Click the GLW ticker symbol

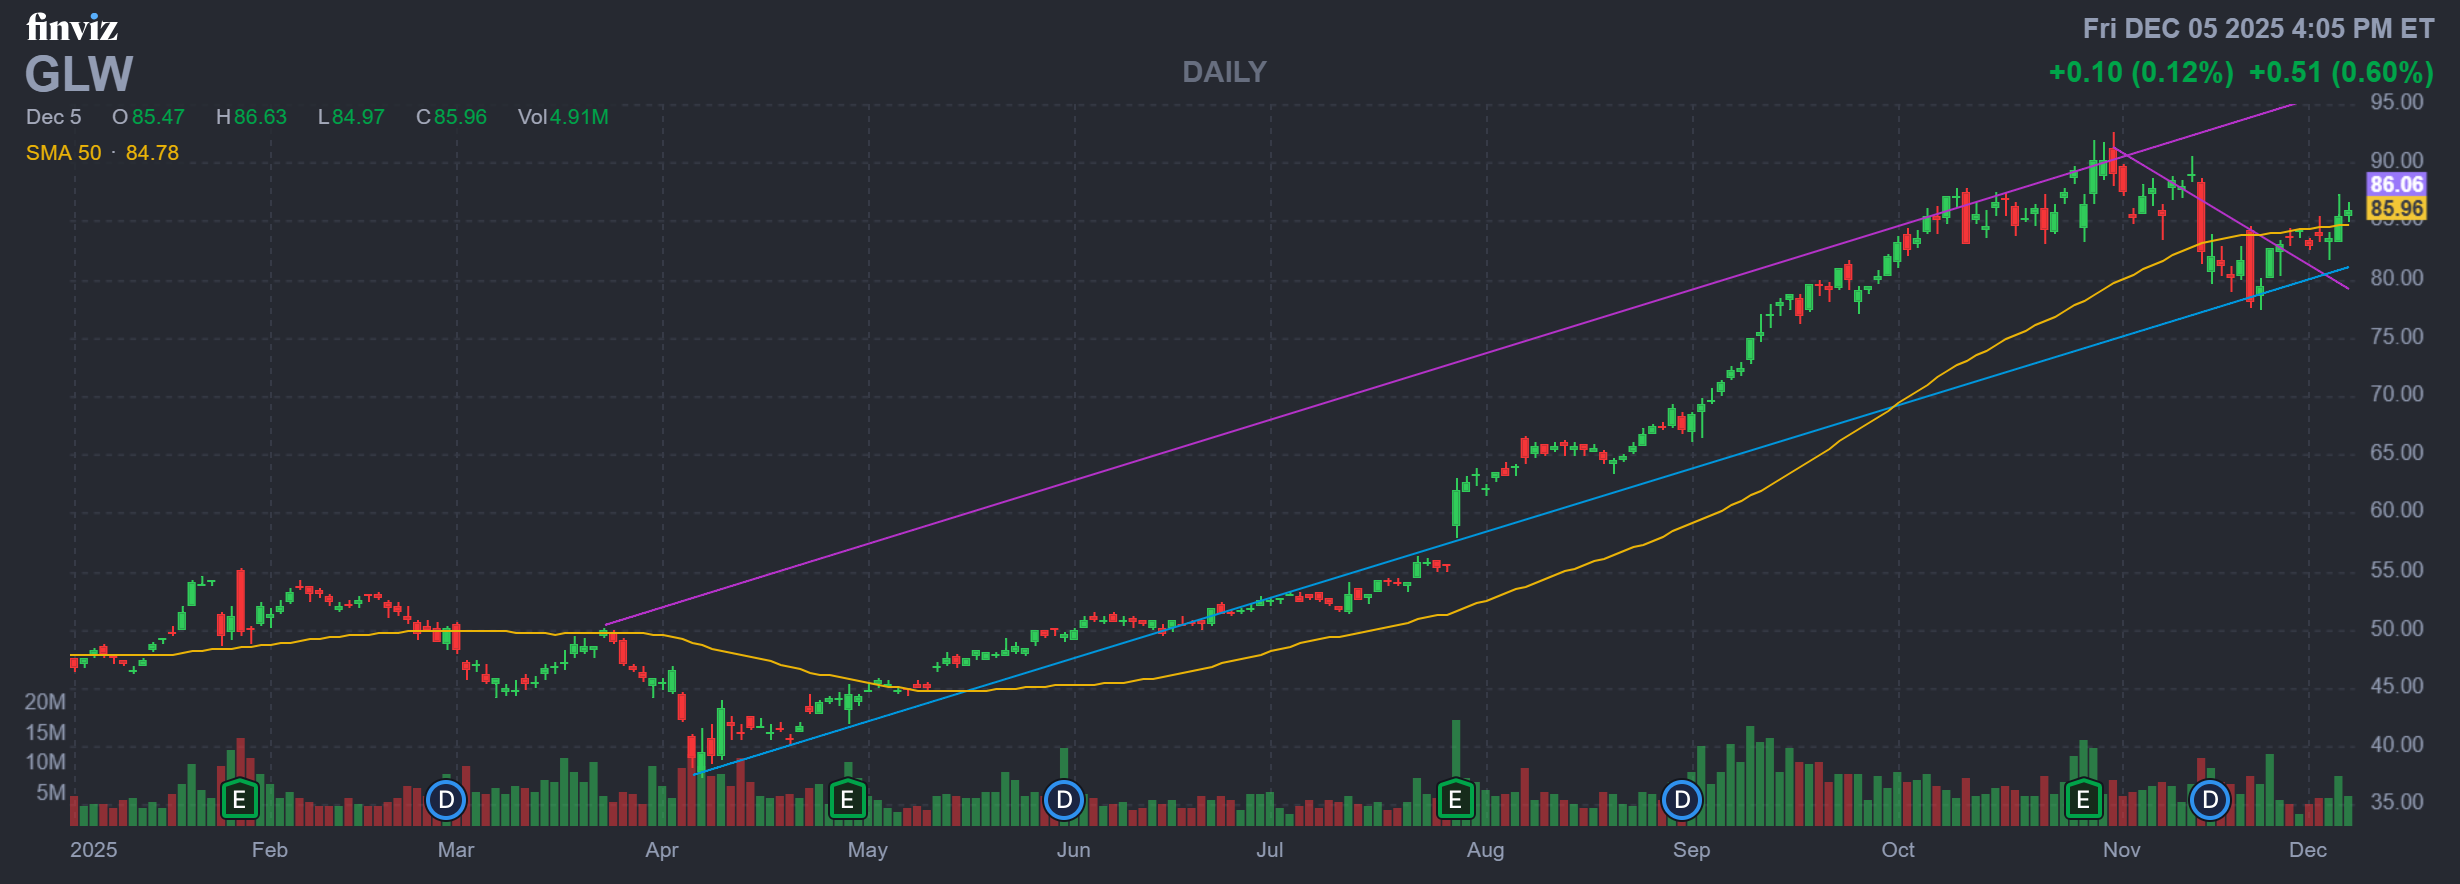(x=79, y=75)
